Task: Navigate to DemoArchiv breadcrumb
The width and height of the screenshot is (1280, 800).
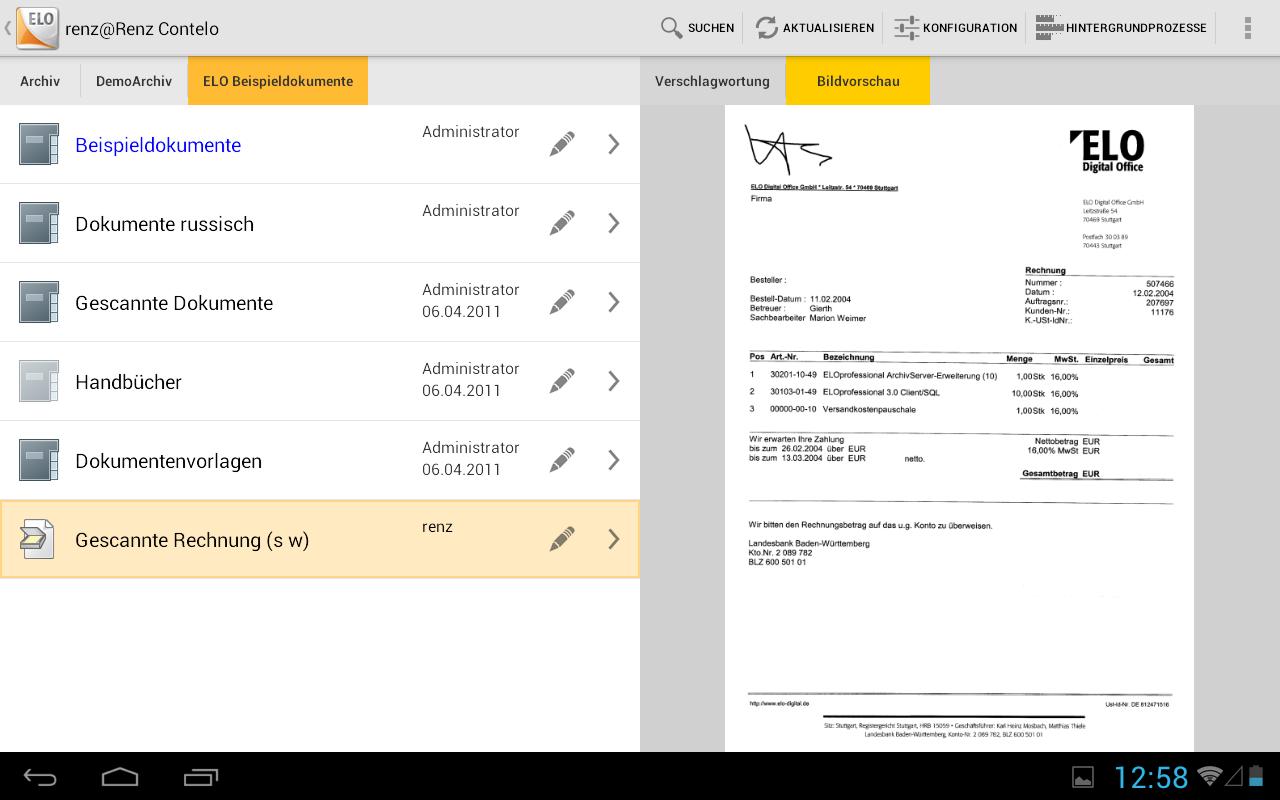Action: (134, 81)
